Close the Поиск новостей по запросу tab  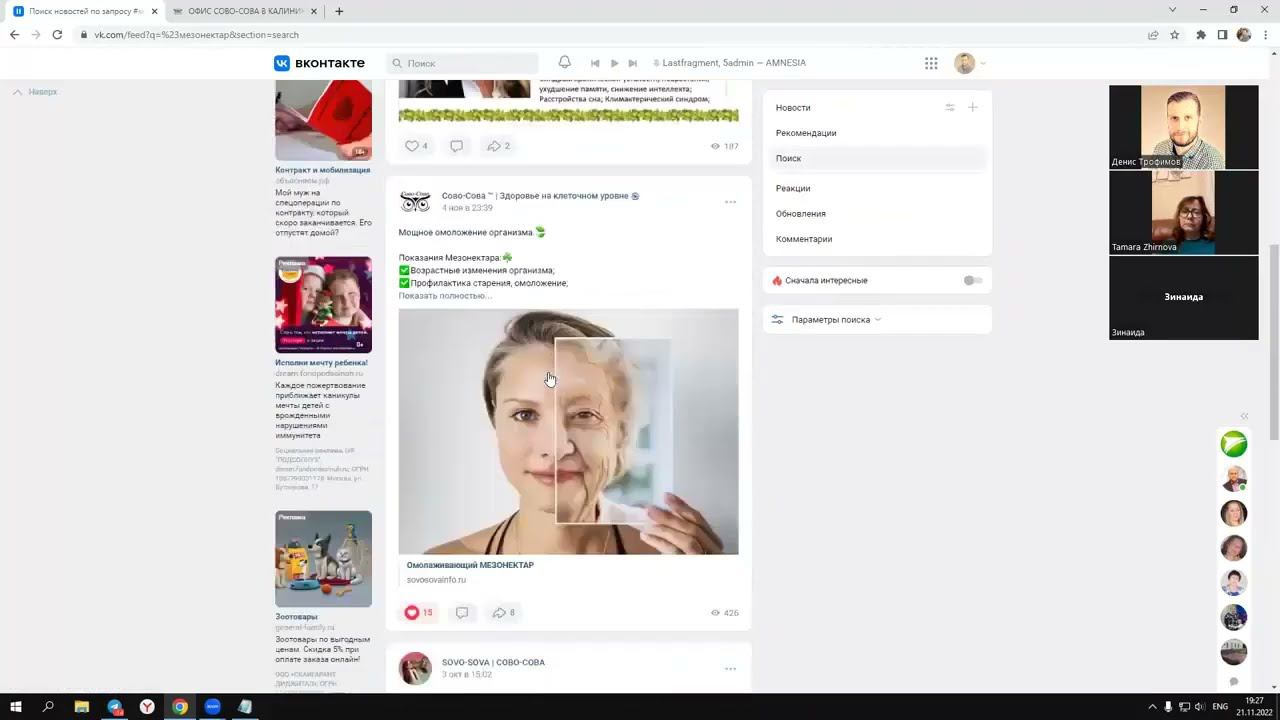(154, 11)
